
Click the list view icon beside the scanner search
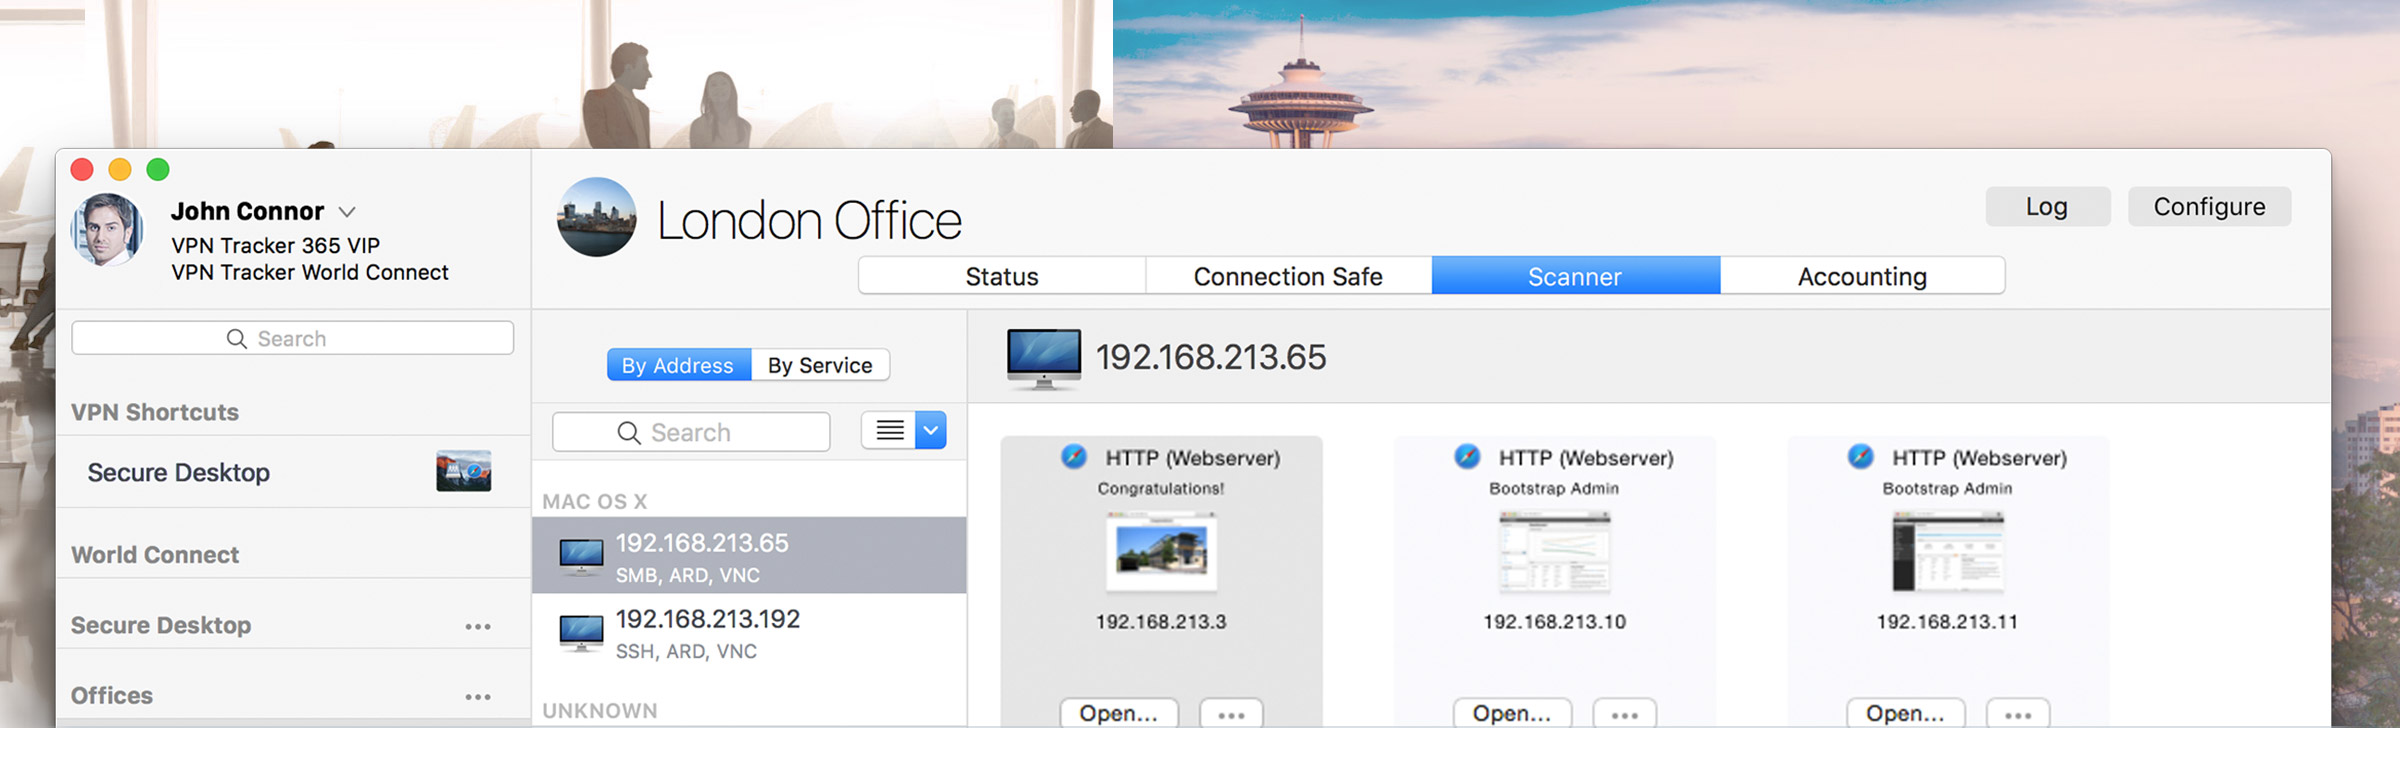coord(889,431)
